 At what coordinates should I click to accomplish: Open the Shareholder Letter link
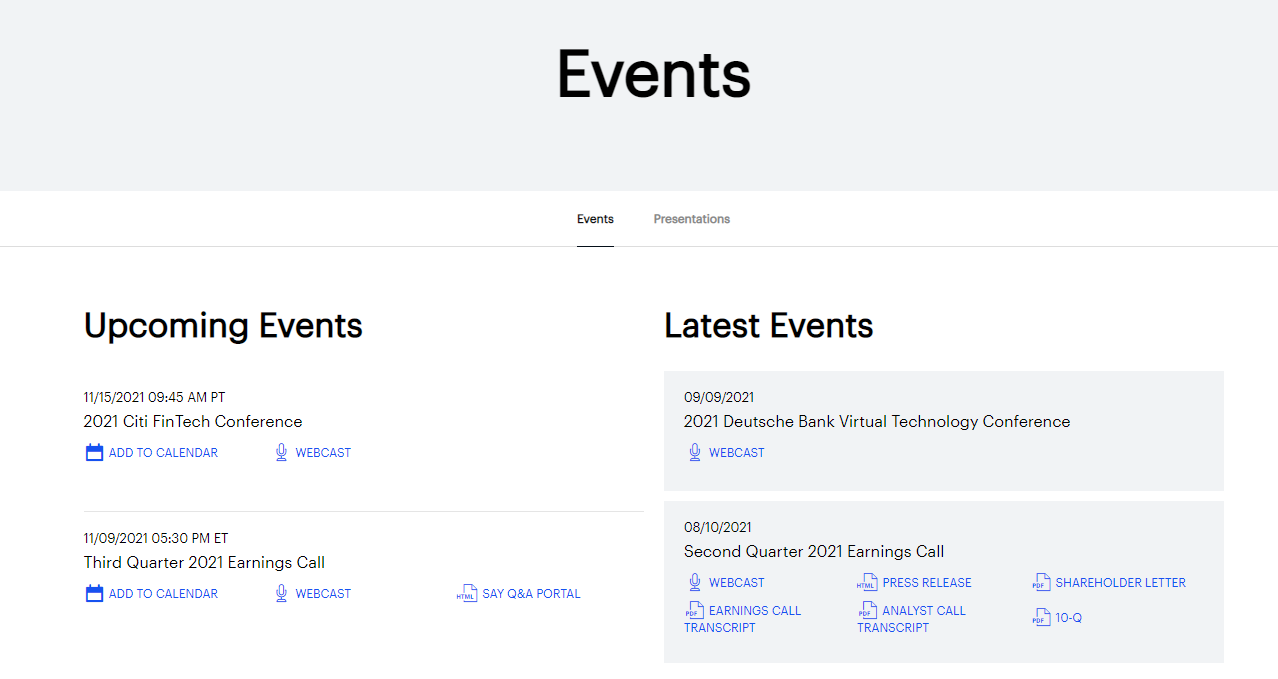tap(1109, 583)
